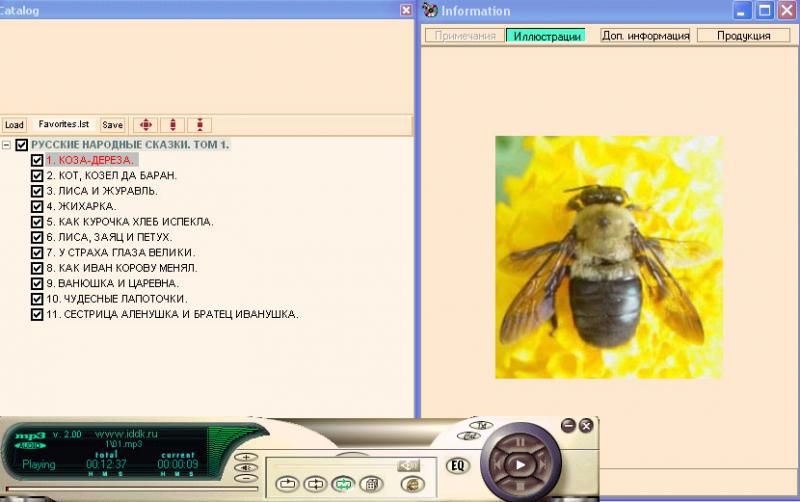
Task: Uncheck the КОЗА-ДЕРЕЗА track checkbox
Action: pyautogui.click(x=37, y=160)
